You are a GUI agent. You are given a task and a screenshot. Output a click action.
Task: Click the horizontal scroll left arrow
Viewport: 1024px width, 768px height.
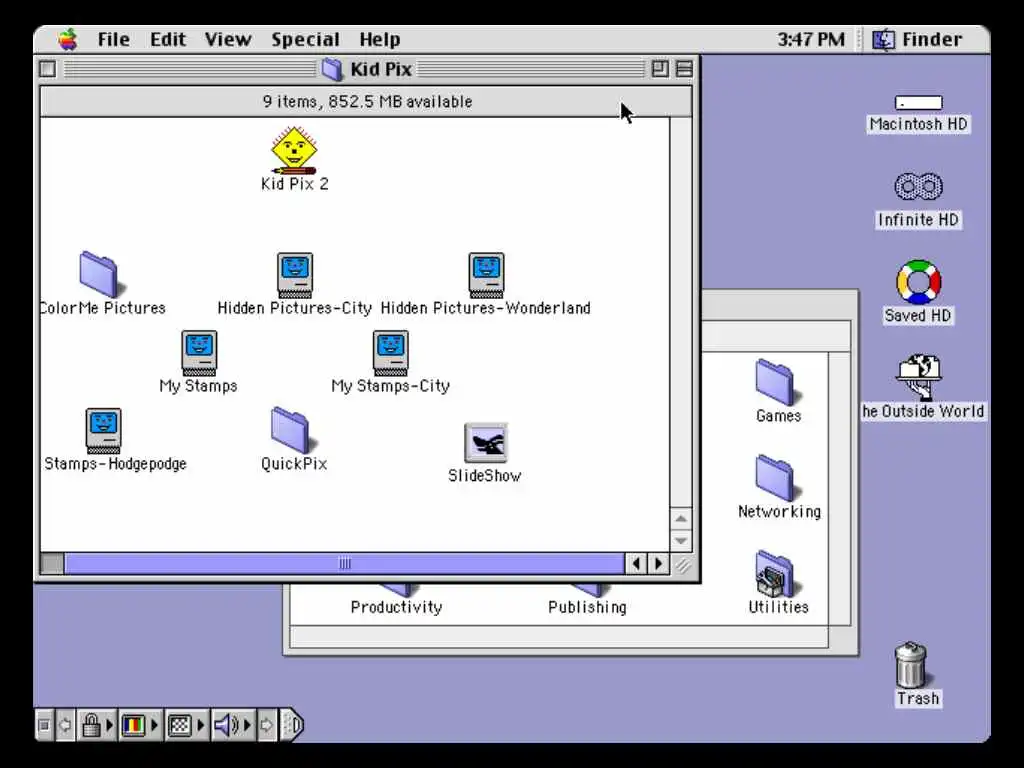pyautogui.click(x=636, y=563)
